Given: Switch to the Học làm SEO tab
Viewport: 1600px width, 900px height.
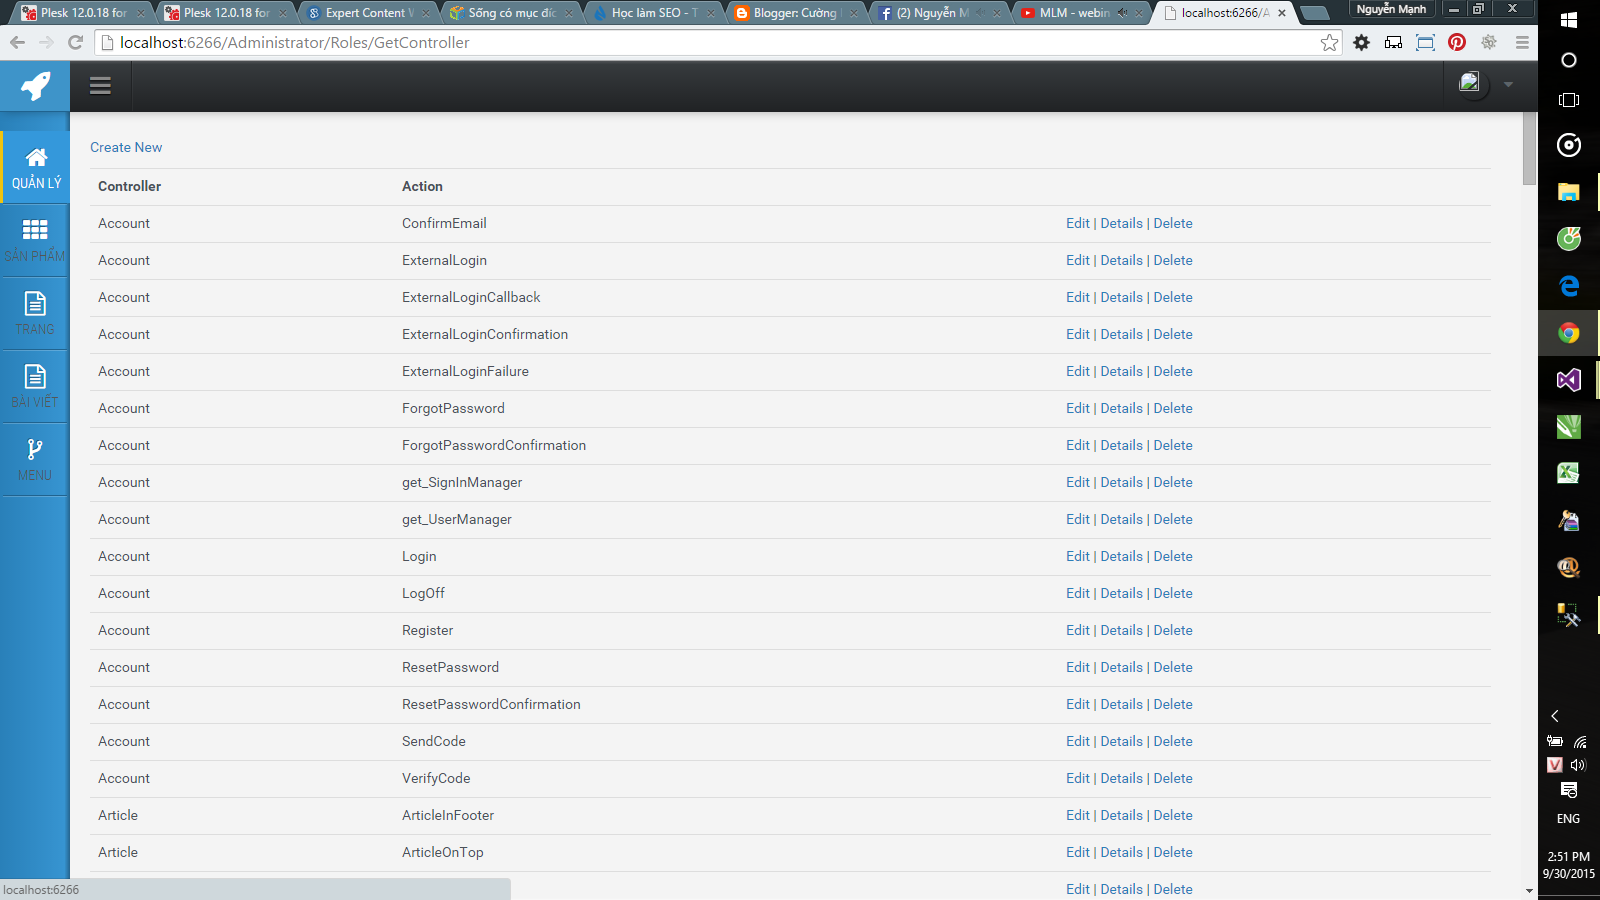Looking at the screenshot, I should [650, 13].
